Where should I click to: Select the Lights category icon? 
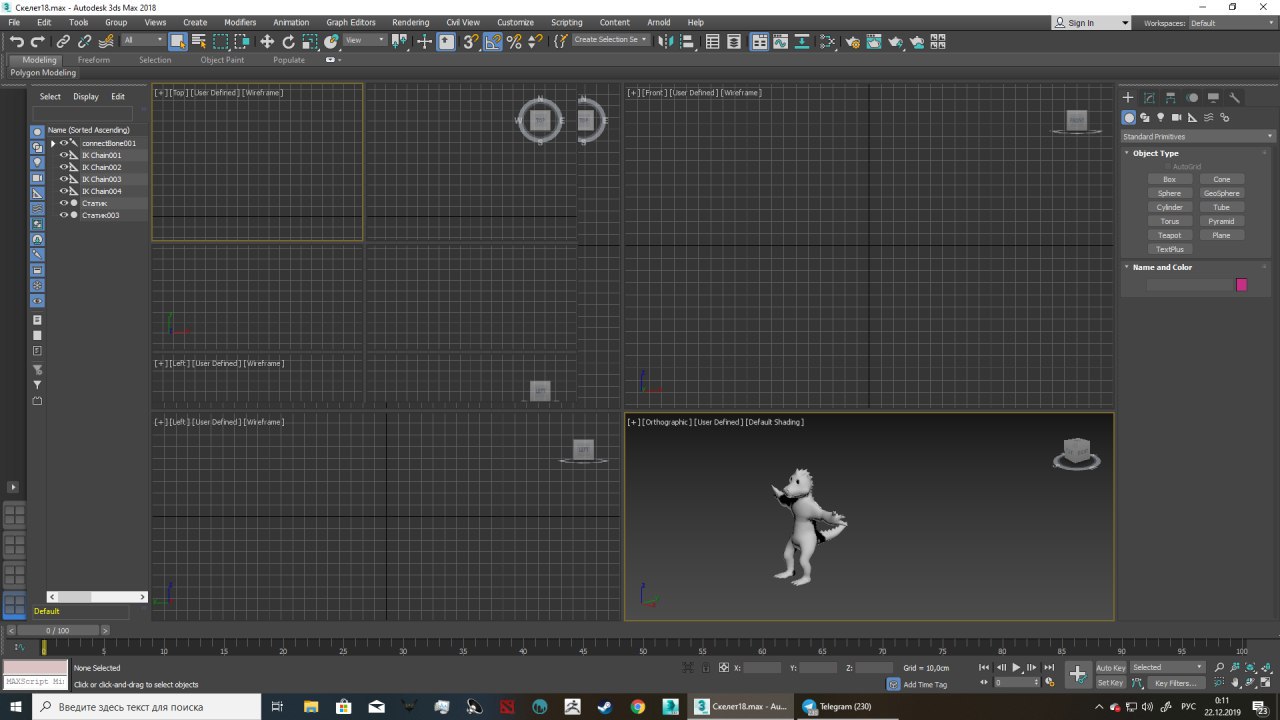(1160, 117)
